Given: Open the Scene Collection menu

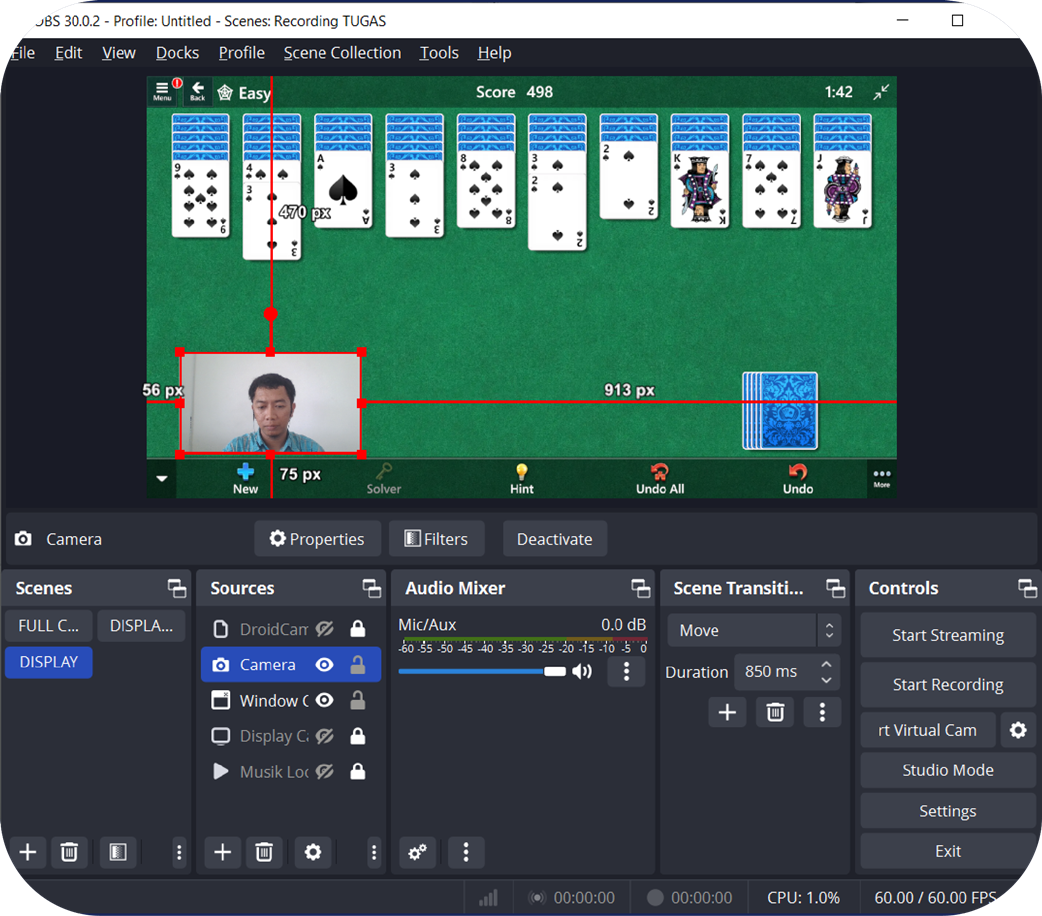Looking at the screenshot, I should coord(342,53).
